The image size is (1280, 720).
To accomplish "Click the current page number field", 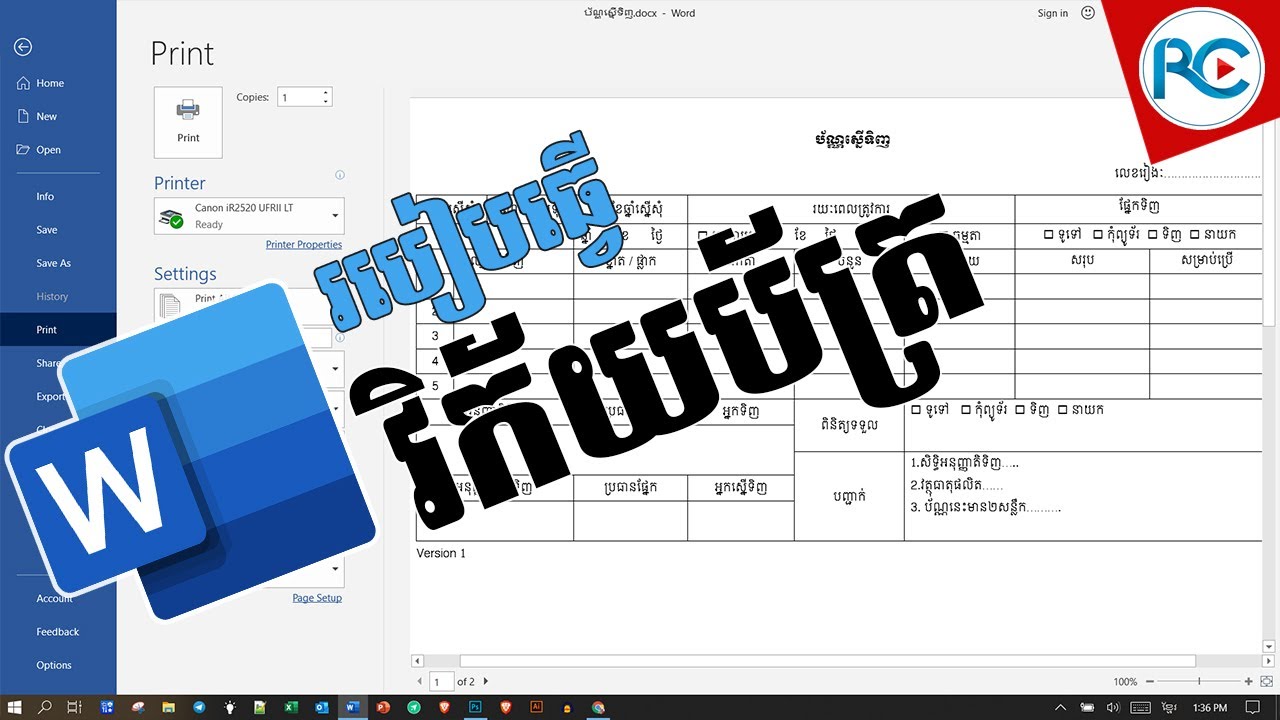I will 440,681.
